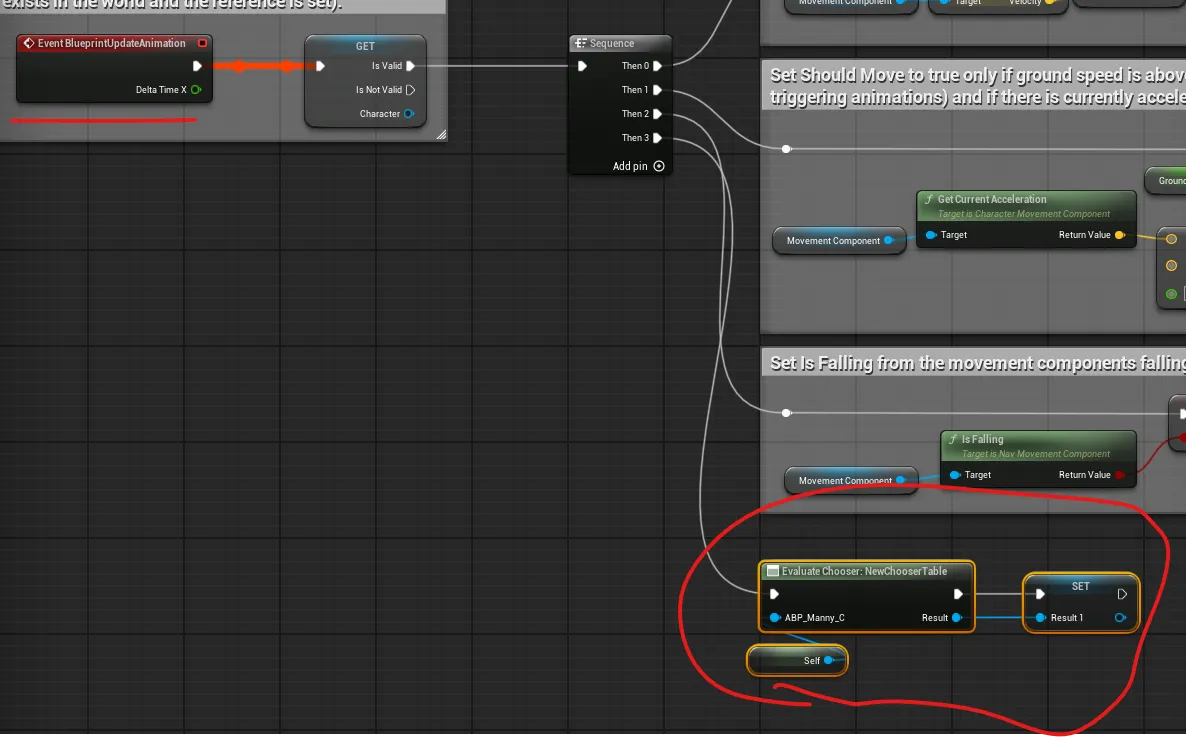
Task: Click the Then 1 exec output pin
Action: [x=657, y=89]
